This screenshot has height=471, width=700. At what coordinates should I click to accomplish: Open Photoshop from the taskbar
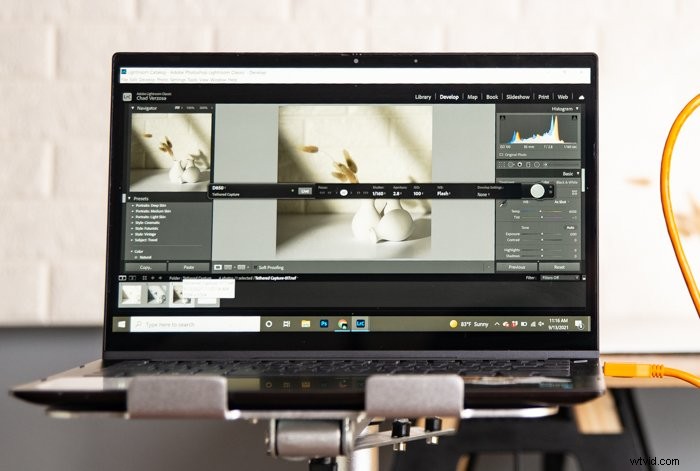[324, 324]
